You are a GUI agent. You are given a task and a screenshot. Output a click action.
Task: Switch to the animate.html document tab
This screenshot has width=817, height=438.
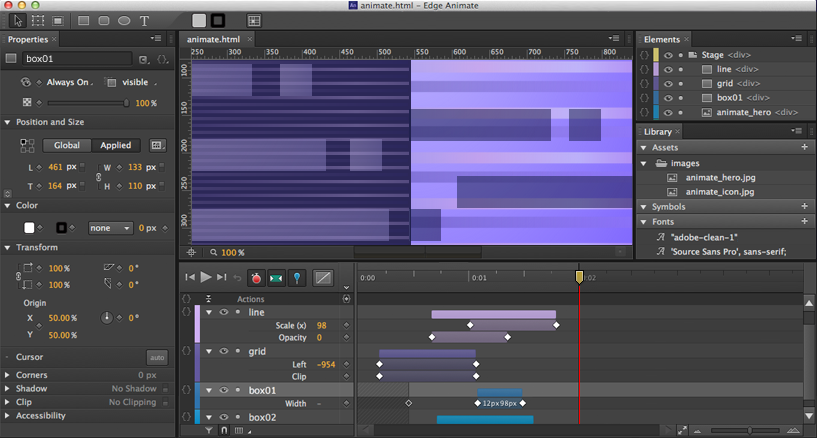pyautogui.click(x=213, y=39)
